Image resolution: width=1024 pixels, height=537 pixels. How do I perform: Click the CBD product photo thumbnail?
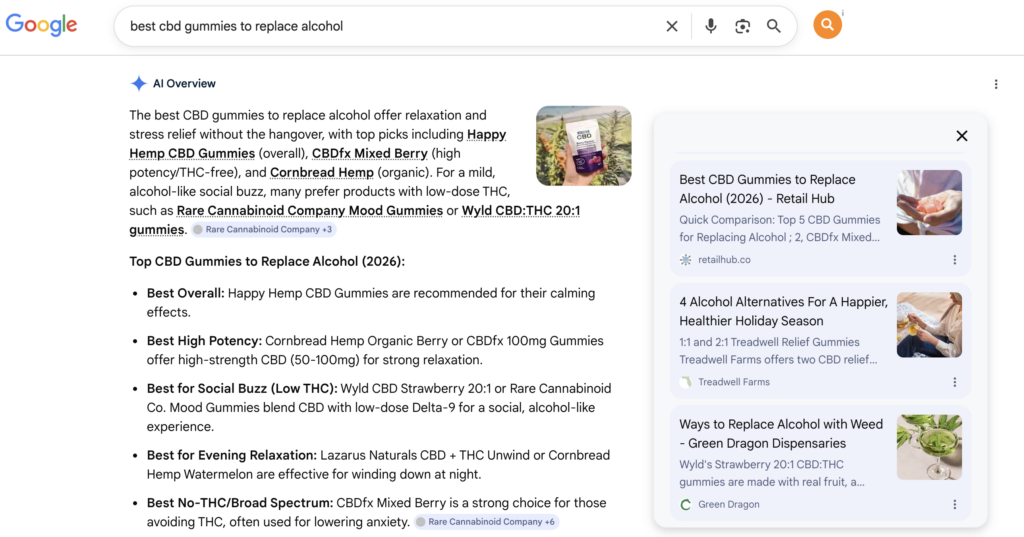583,146
